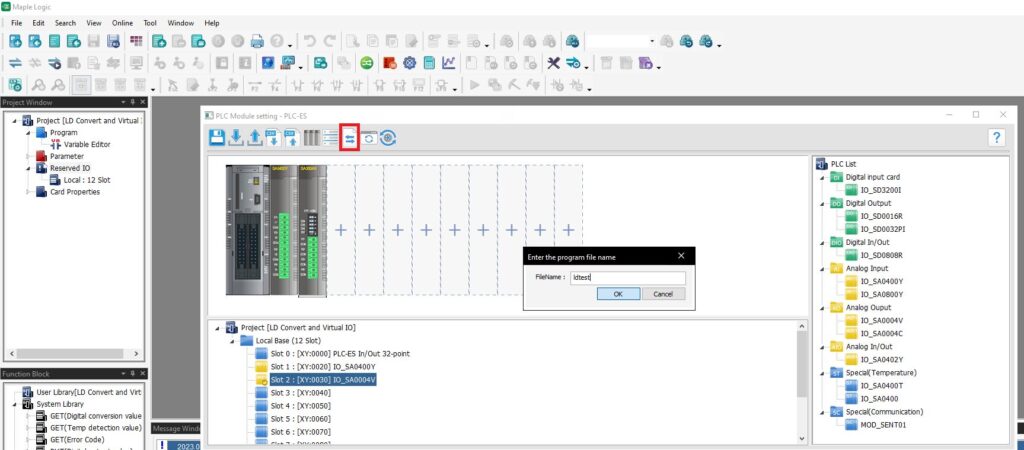
Task: Select Slot 3 [XY:0040] in slot tree
Action: (300, 393)
